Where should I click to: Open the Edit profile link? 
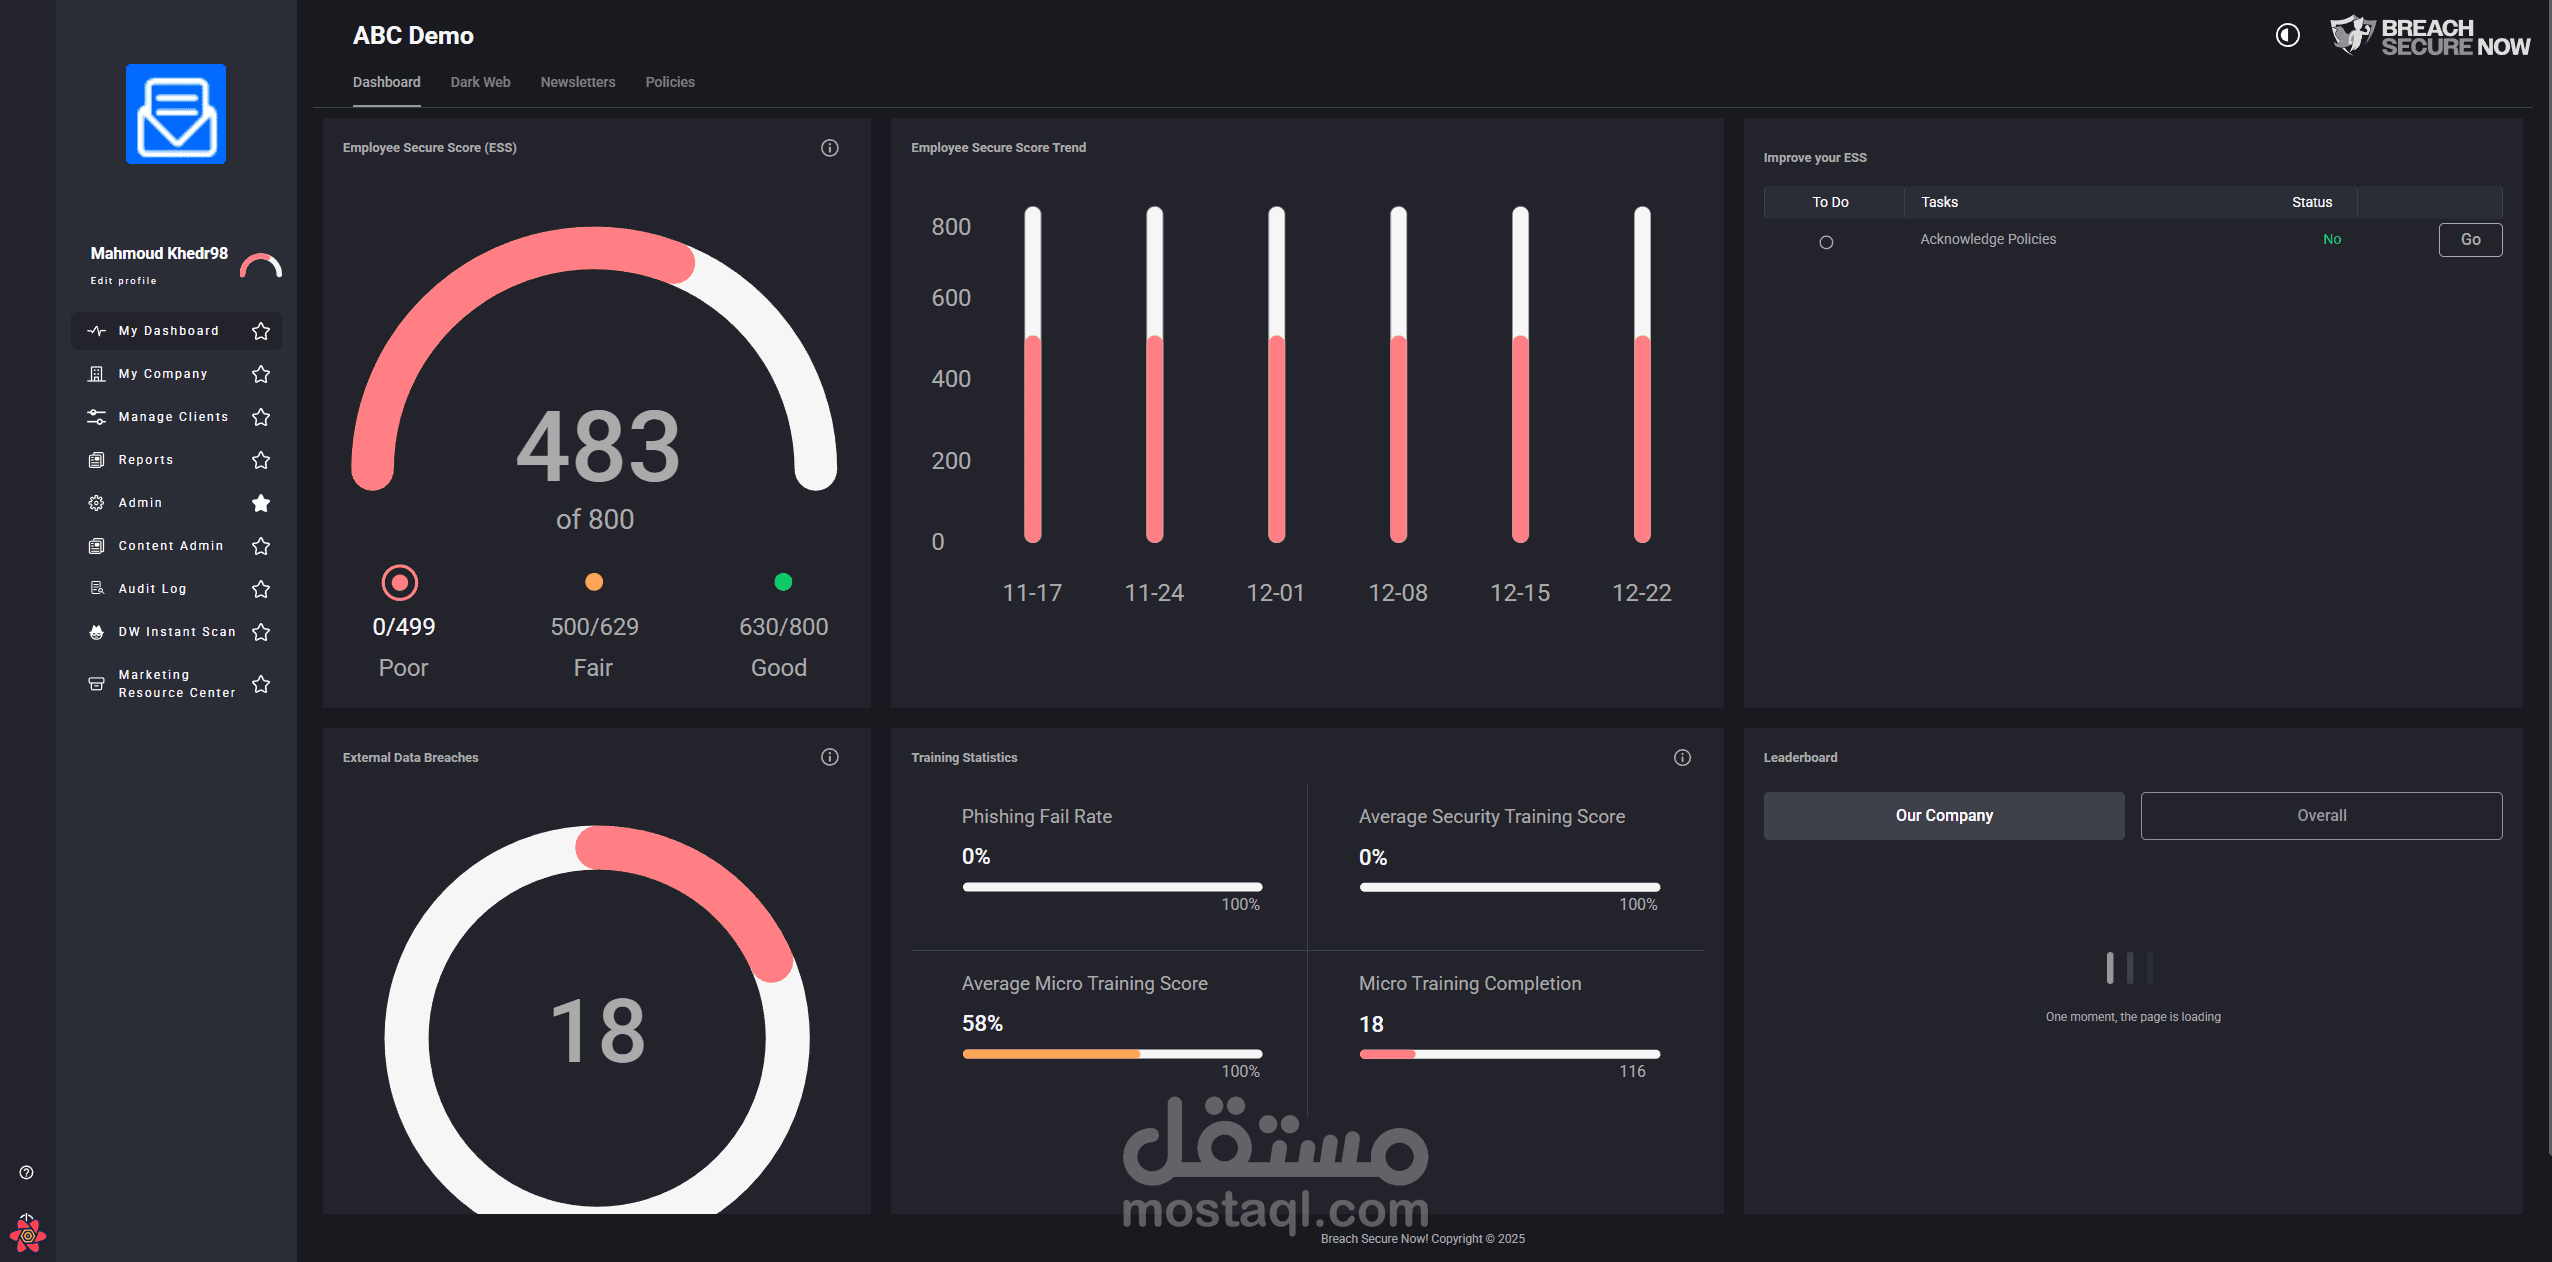coord(123,280)
